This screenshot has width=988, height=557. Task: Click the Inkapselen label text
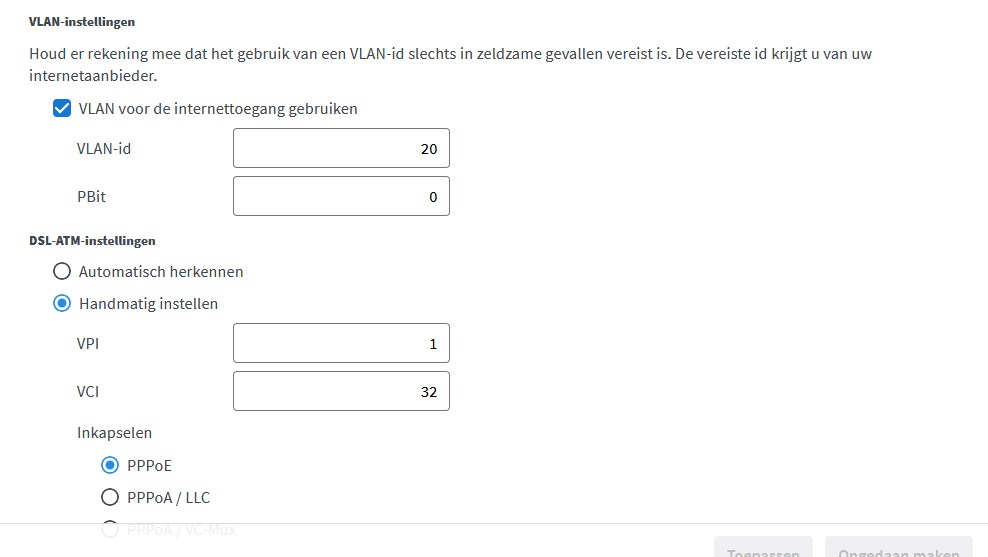click(x=115, y=433)
